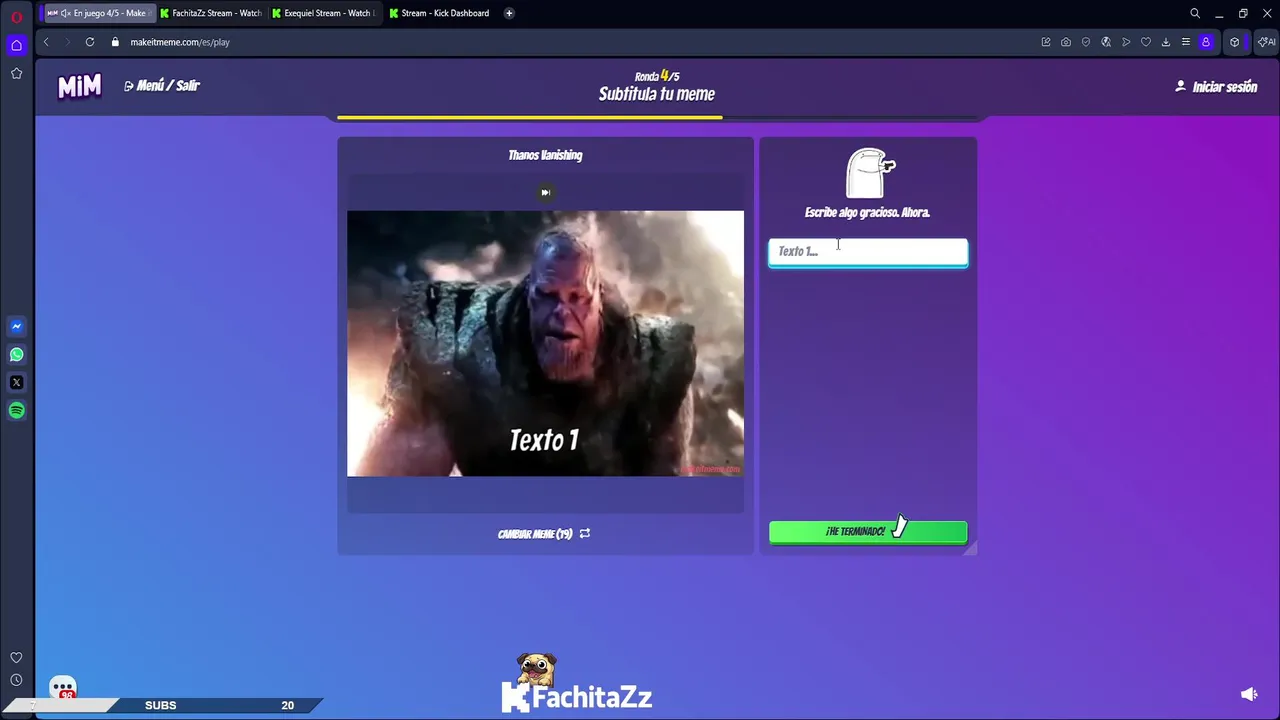The image size is (1280, 720).
Task: Add page to bookmarks heart icon
Action: 1146,42
